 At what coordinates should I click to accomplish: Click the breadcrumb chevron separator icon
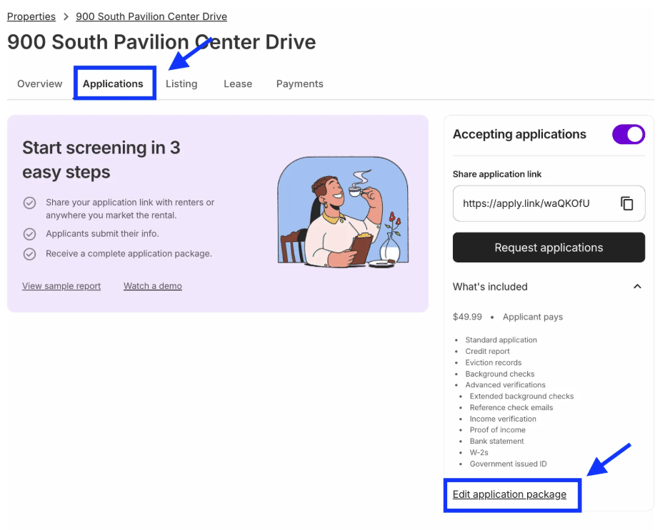click(x=66, y=17)
